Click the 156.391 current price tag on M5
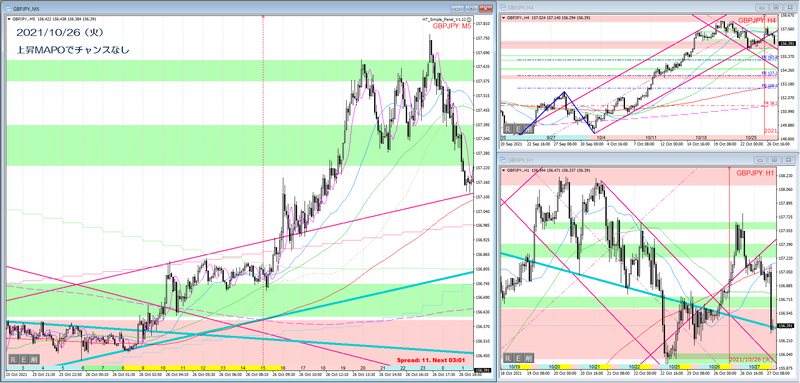The image size is (800, 383). coord(482,371)
